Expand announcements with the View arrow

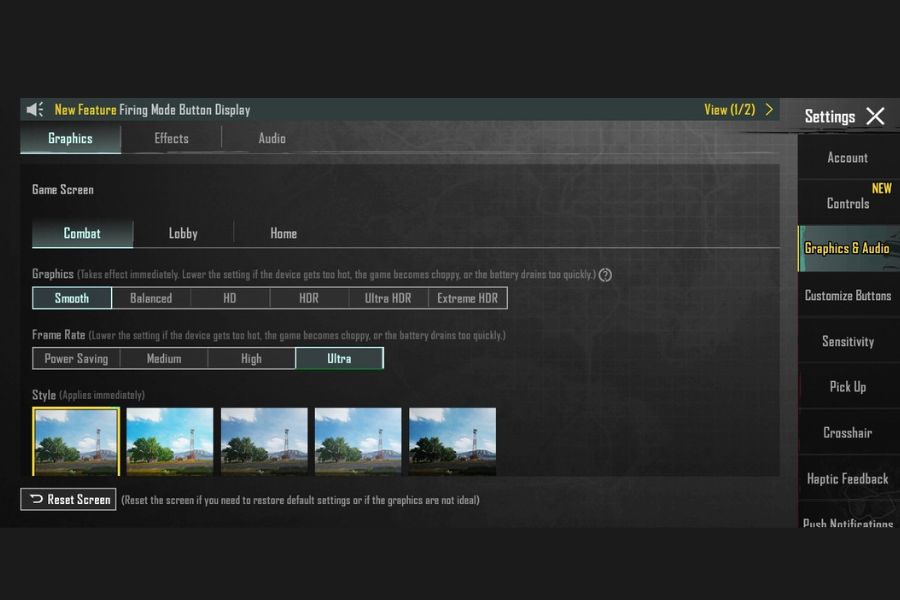(x=769, y=110)
